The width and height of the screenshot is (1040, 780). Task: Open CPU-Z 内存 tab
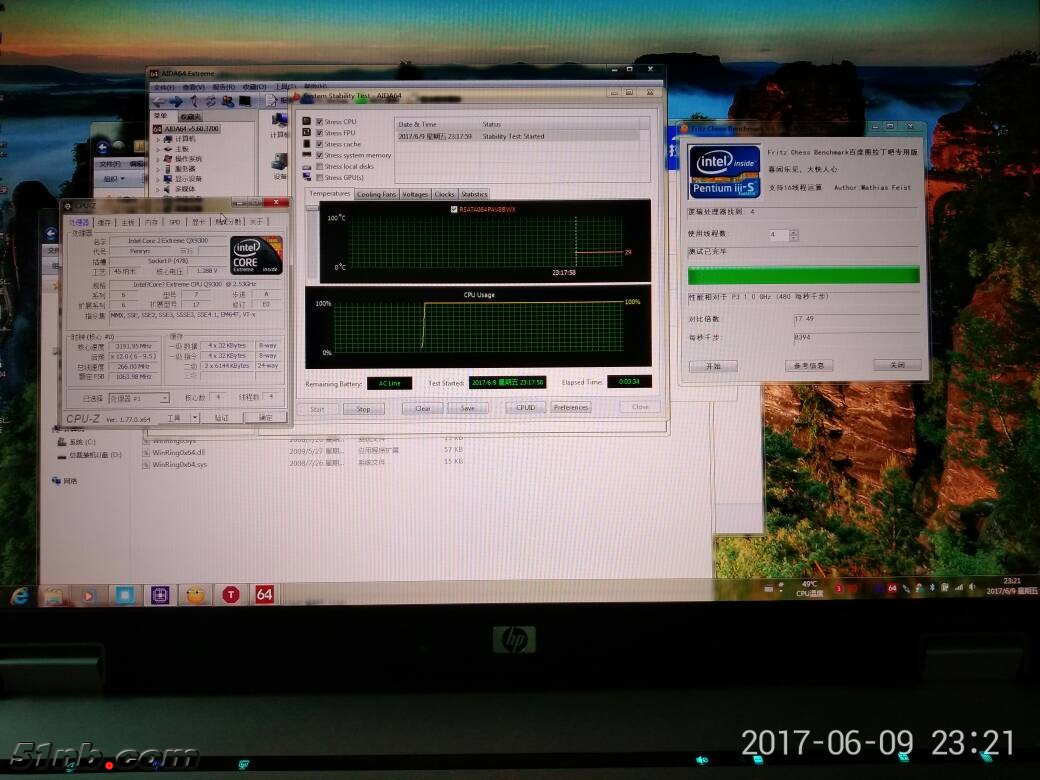click(151, 222)
